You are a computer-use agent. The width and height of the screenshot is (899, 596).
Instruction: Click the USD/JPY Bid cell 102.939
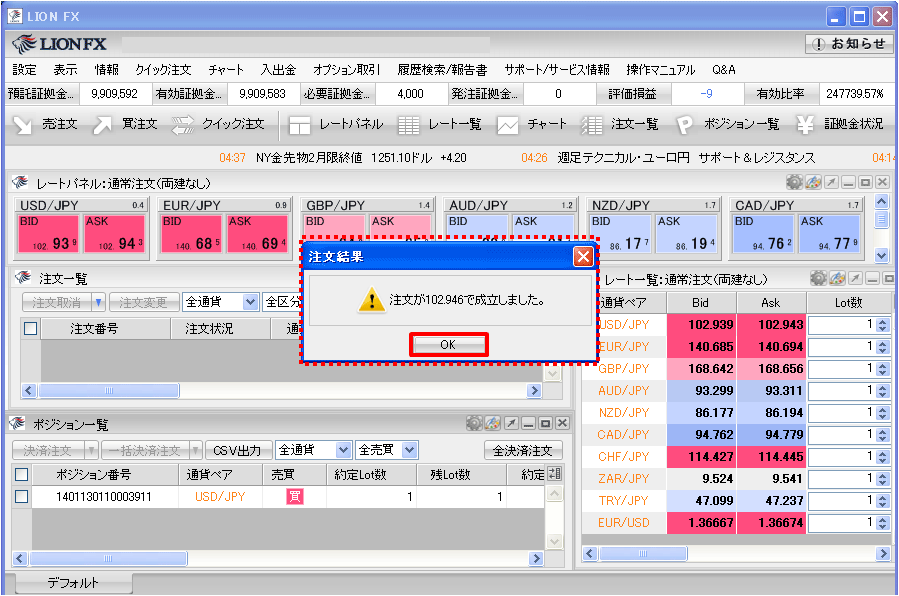(702, 325)
